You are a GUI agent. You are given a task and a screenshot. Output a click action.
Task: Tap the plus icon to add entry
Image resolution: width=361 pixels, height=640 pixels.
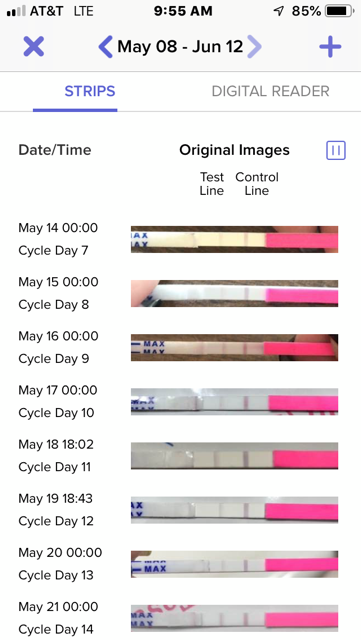coord(330,47)
